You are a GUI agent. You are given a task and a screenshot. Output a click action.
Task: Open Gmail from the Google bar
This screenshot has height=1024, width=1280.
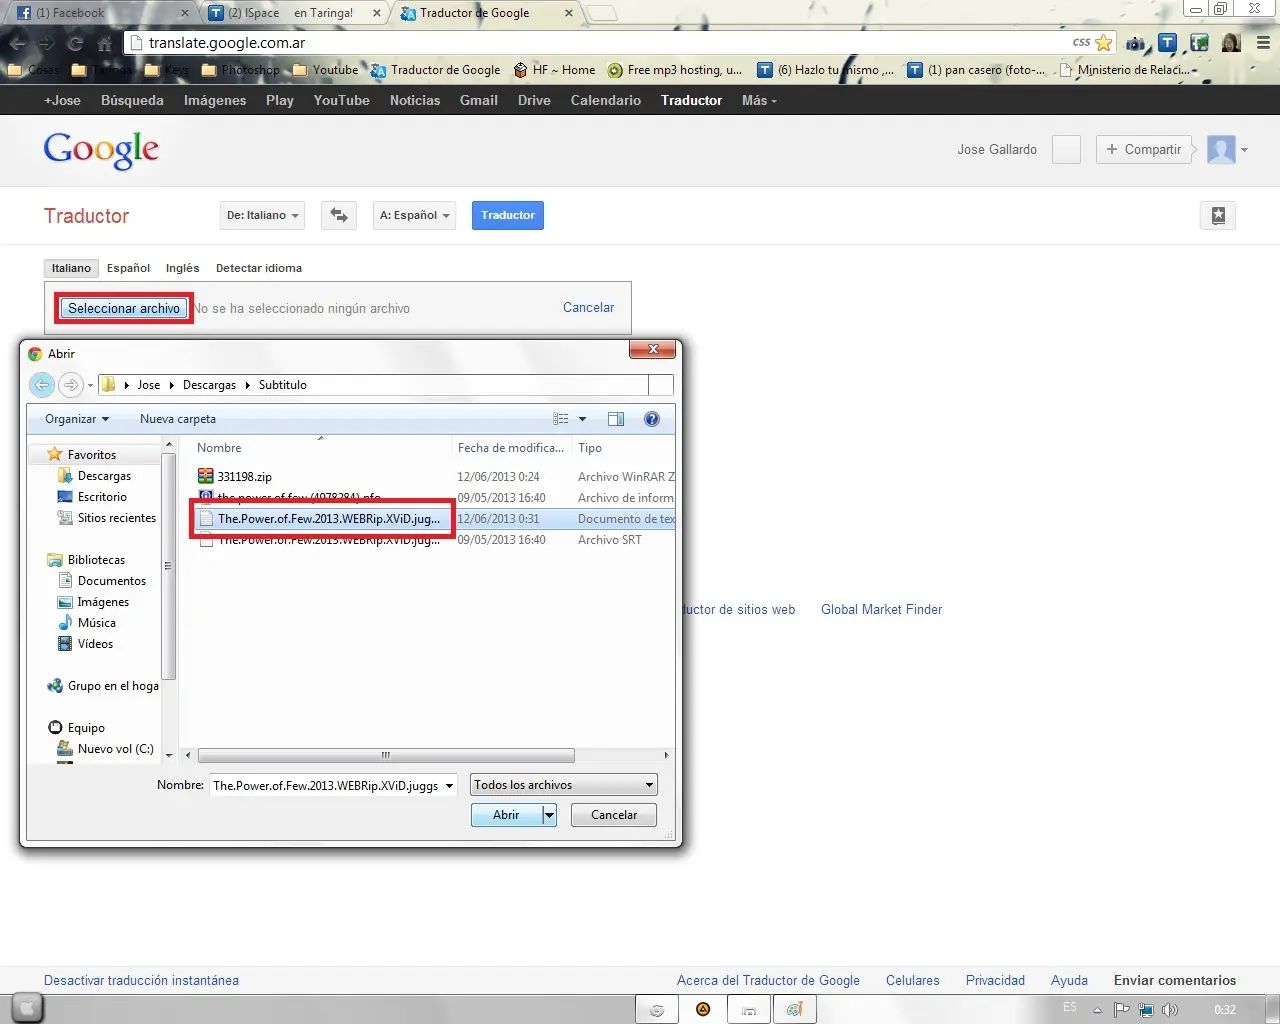479,100
